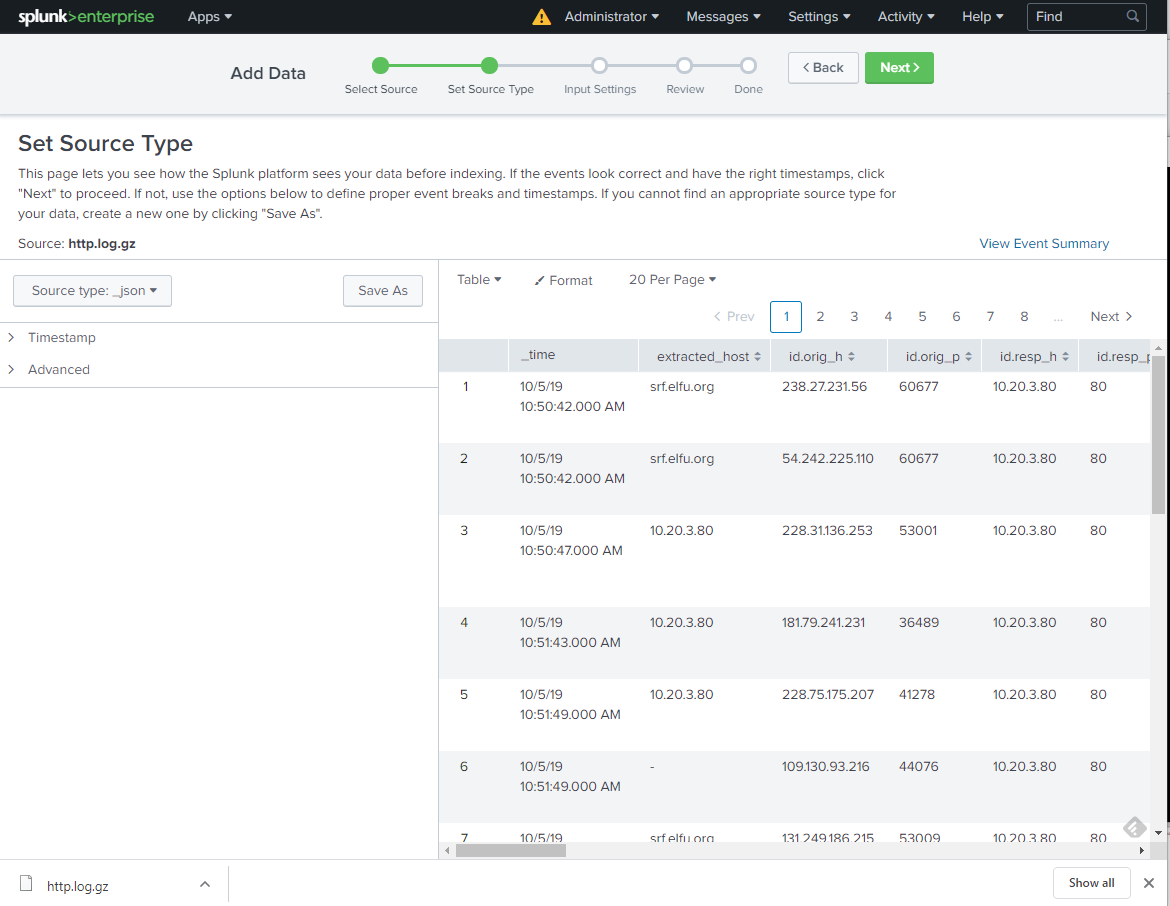Click the magnifier icon in Find box
1170x906 pixels.
click(1132, 17)
